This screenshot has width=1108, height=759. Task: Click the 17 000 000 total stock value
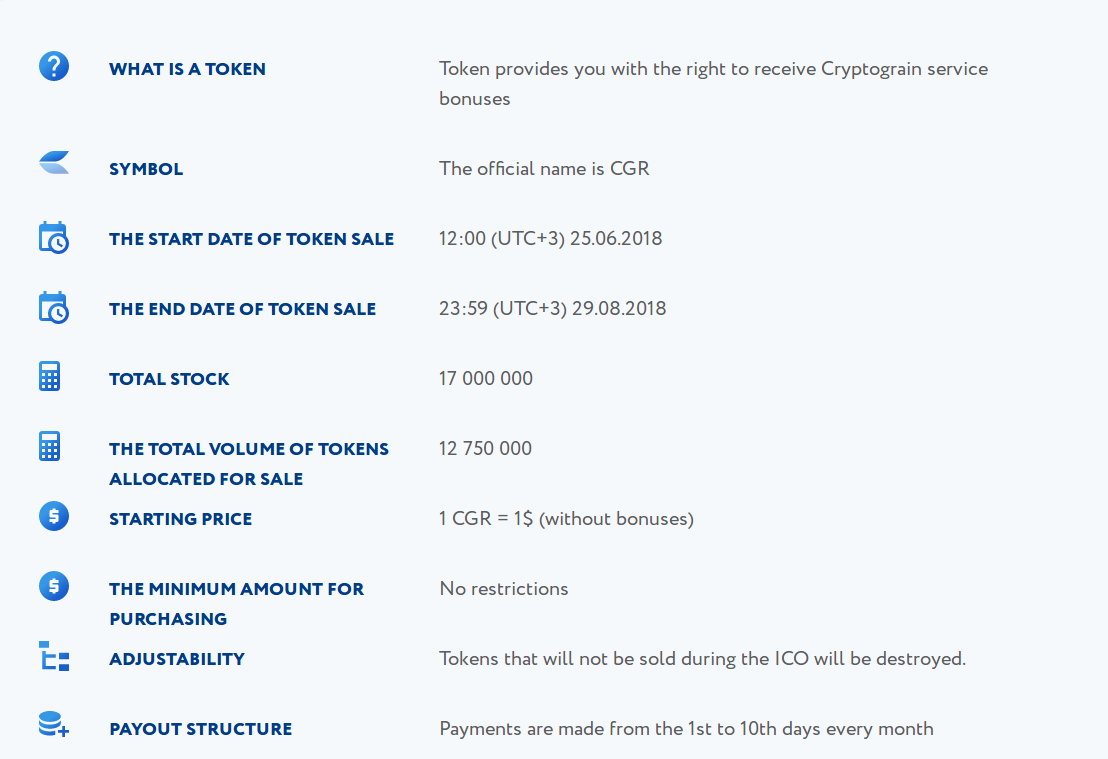click(486, 378)
